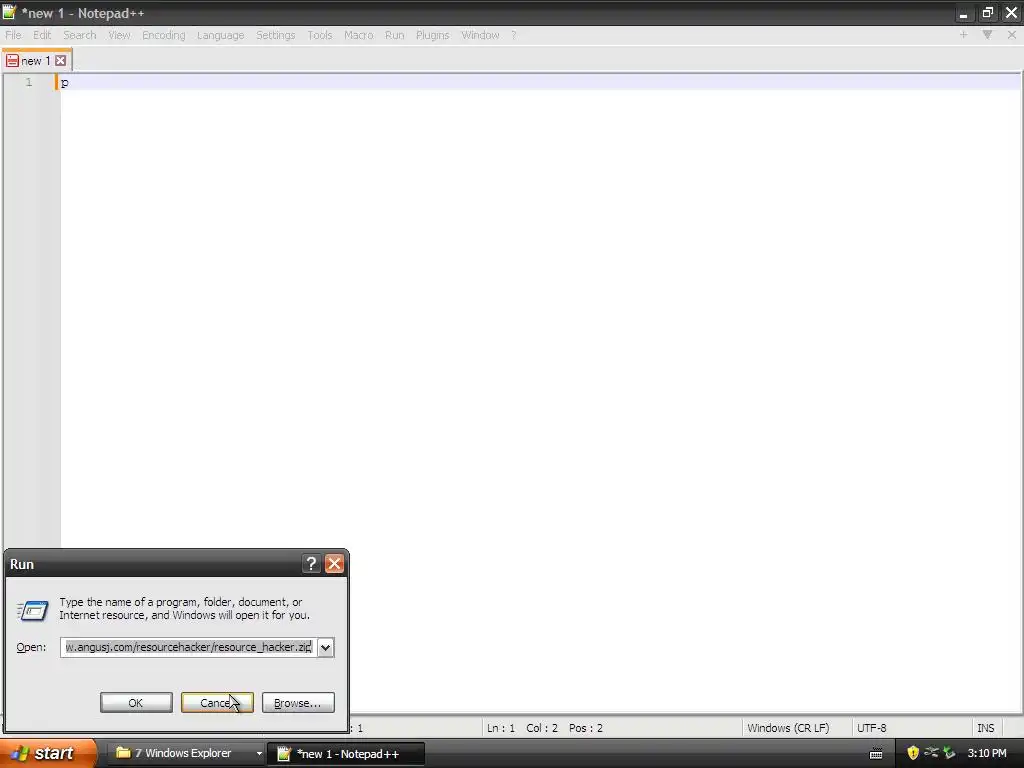Open the Window menu
Viewport: 1024px width, 768px height.
click(x=480, y=35)
